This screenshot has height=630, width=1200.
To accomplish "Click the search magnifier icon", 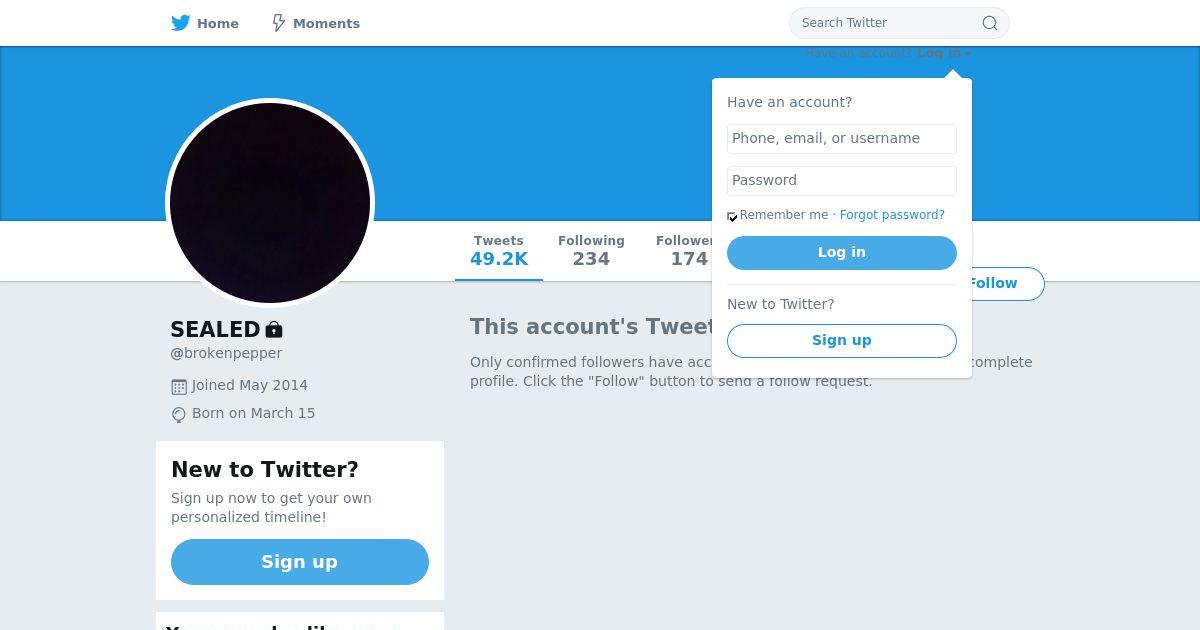I will 989,23.
